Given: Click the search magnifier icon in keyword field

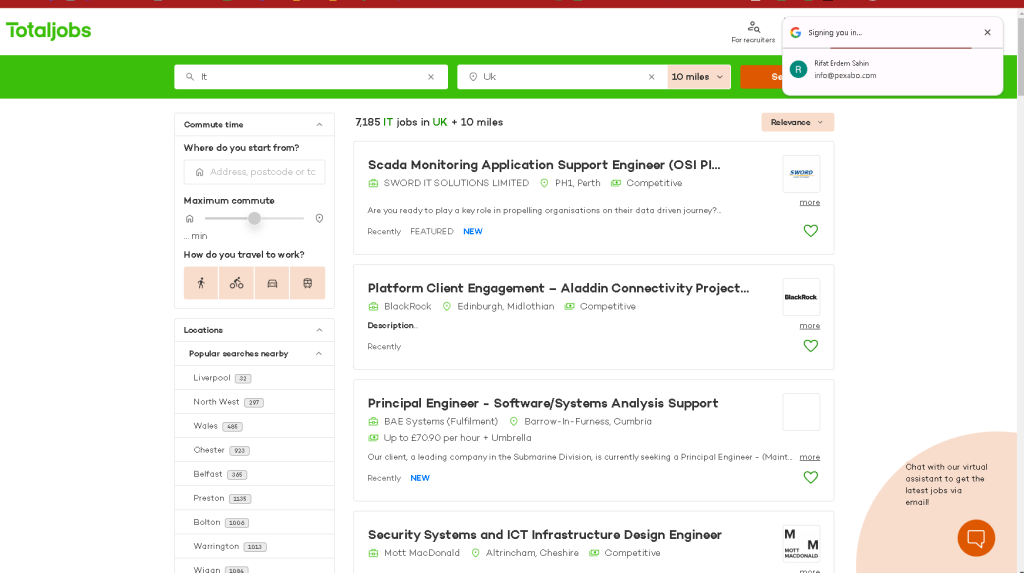Looking at the screenshot, I should (190, 77).
